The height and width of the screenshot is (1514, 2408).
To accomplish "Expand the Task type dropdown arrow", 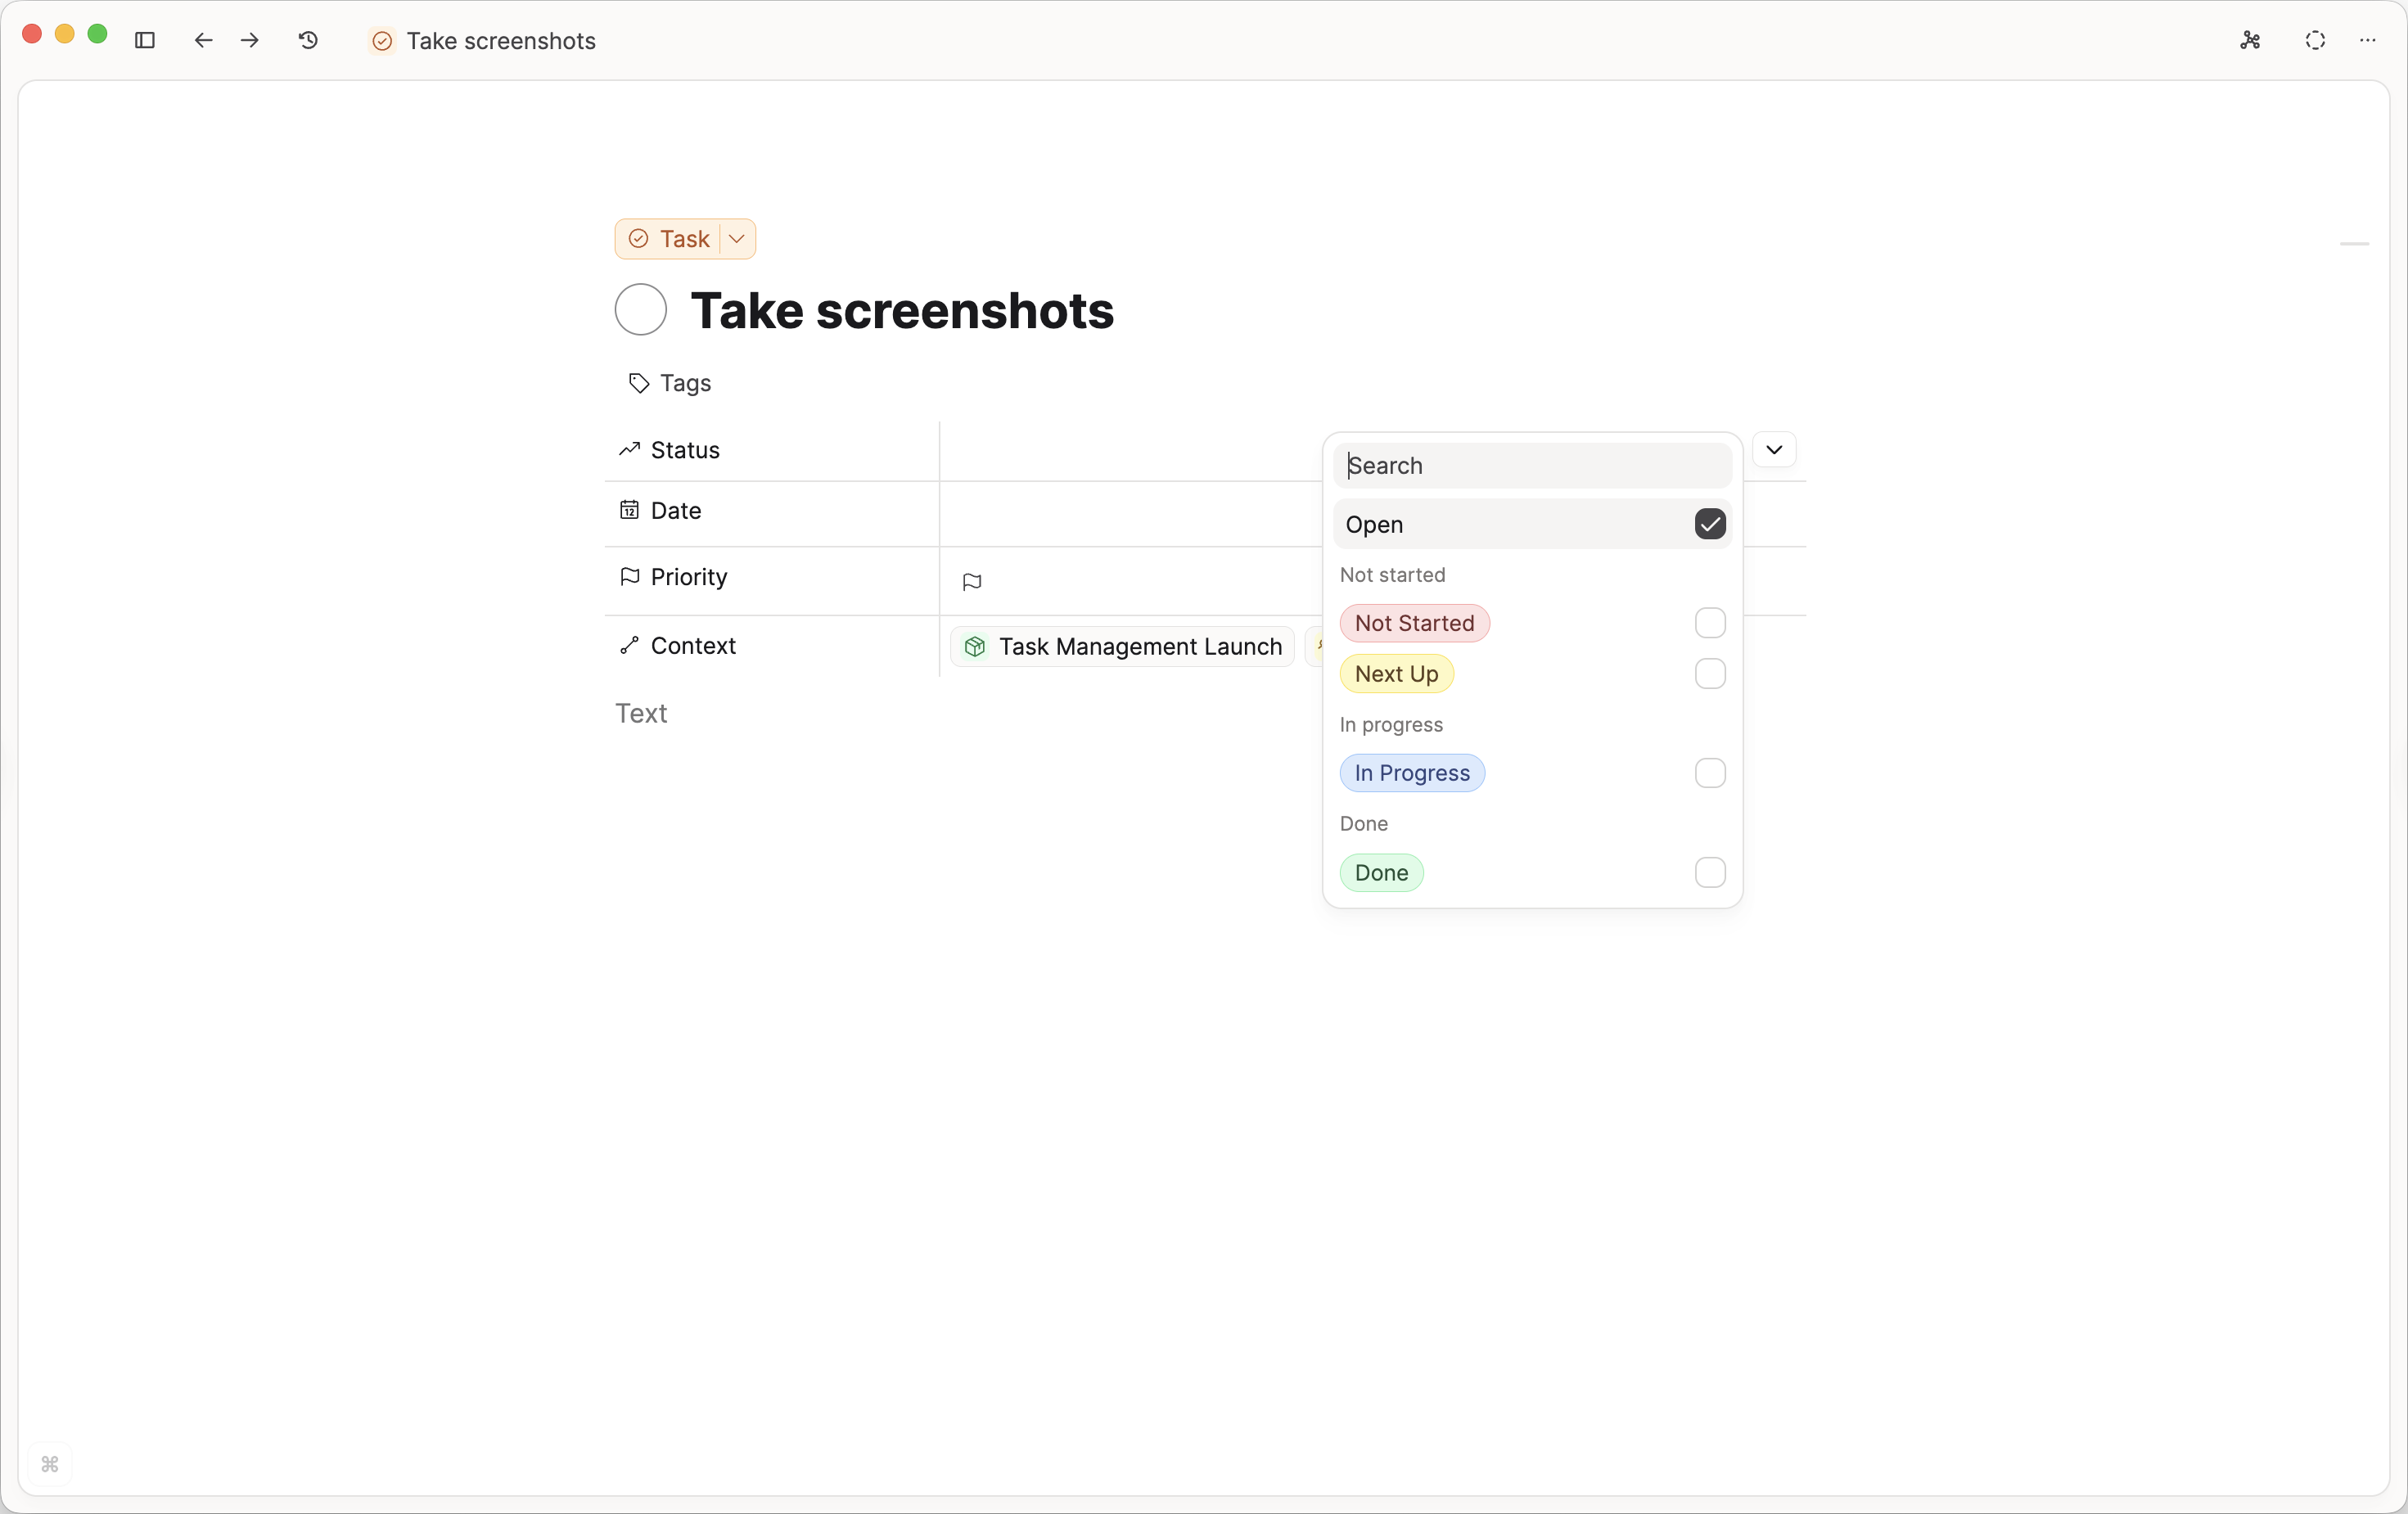I will click(737, 239).
